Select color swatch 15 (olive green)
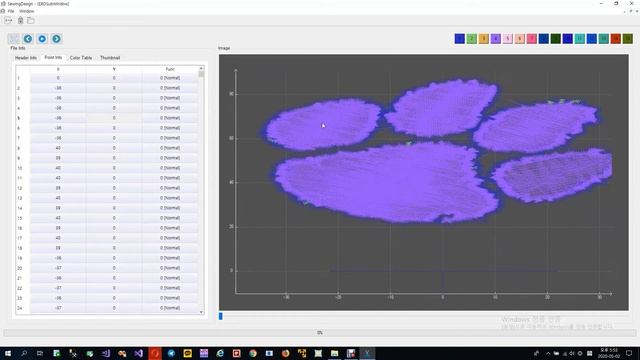The width and height of the screenshot is (640, 360). 628,39
